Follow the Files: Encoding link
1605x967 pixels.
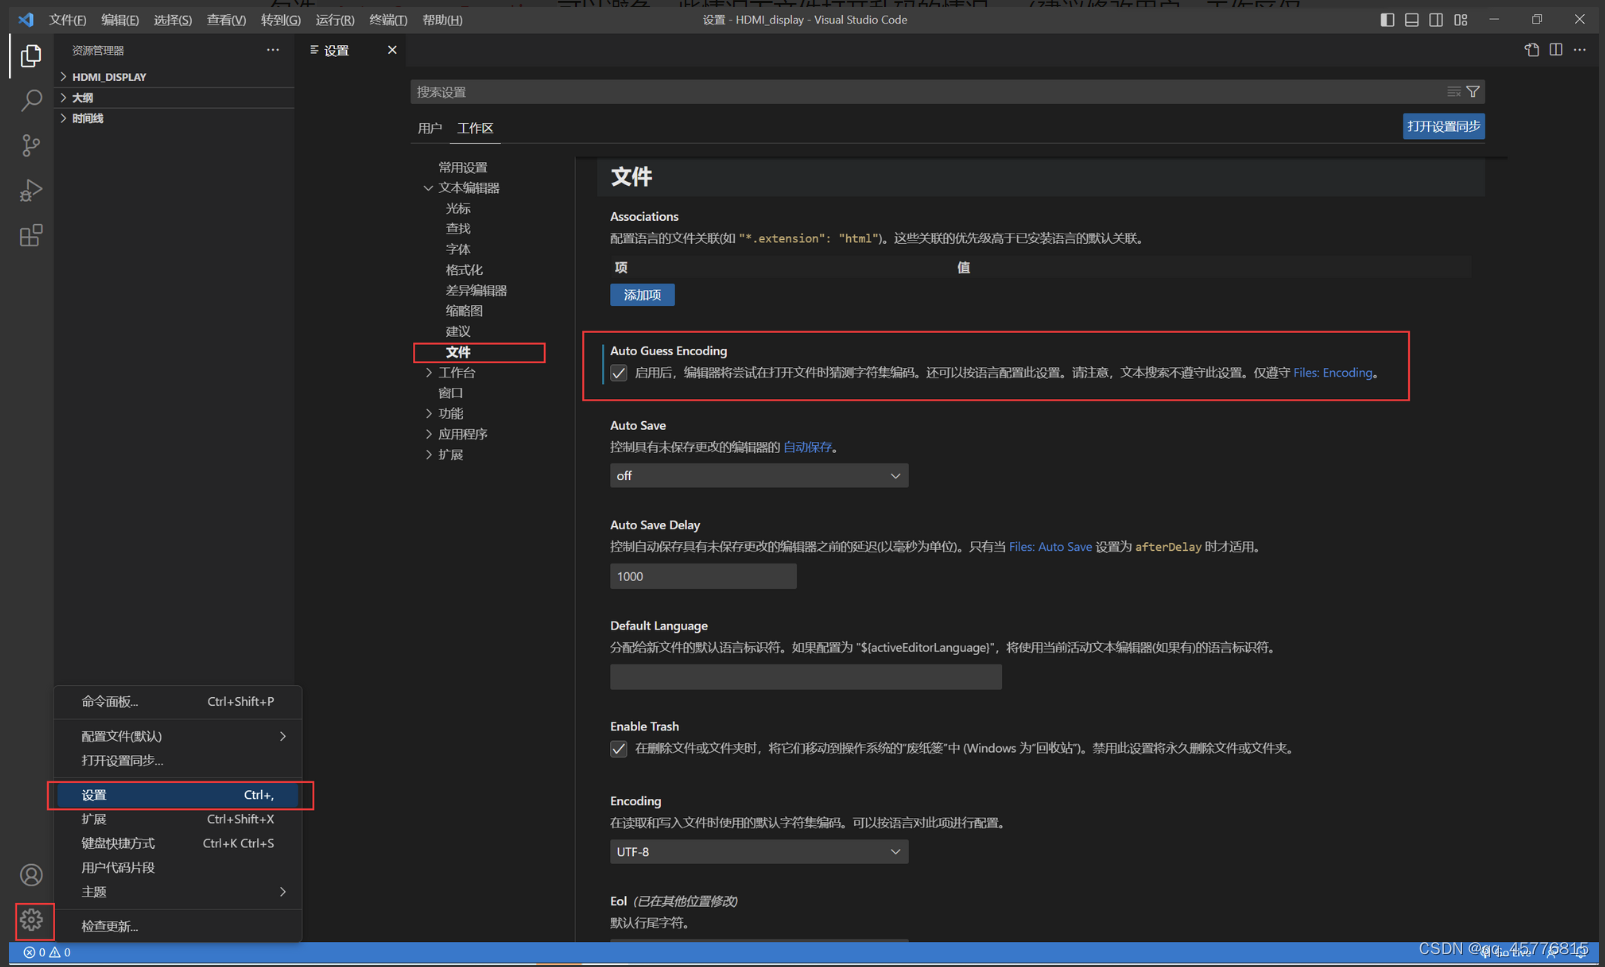coord(1332,373)
